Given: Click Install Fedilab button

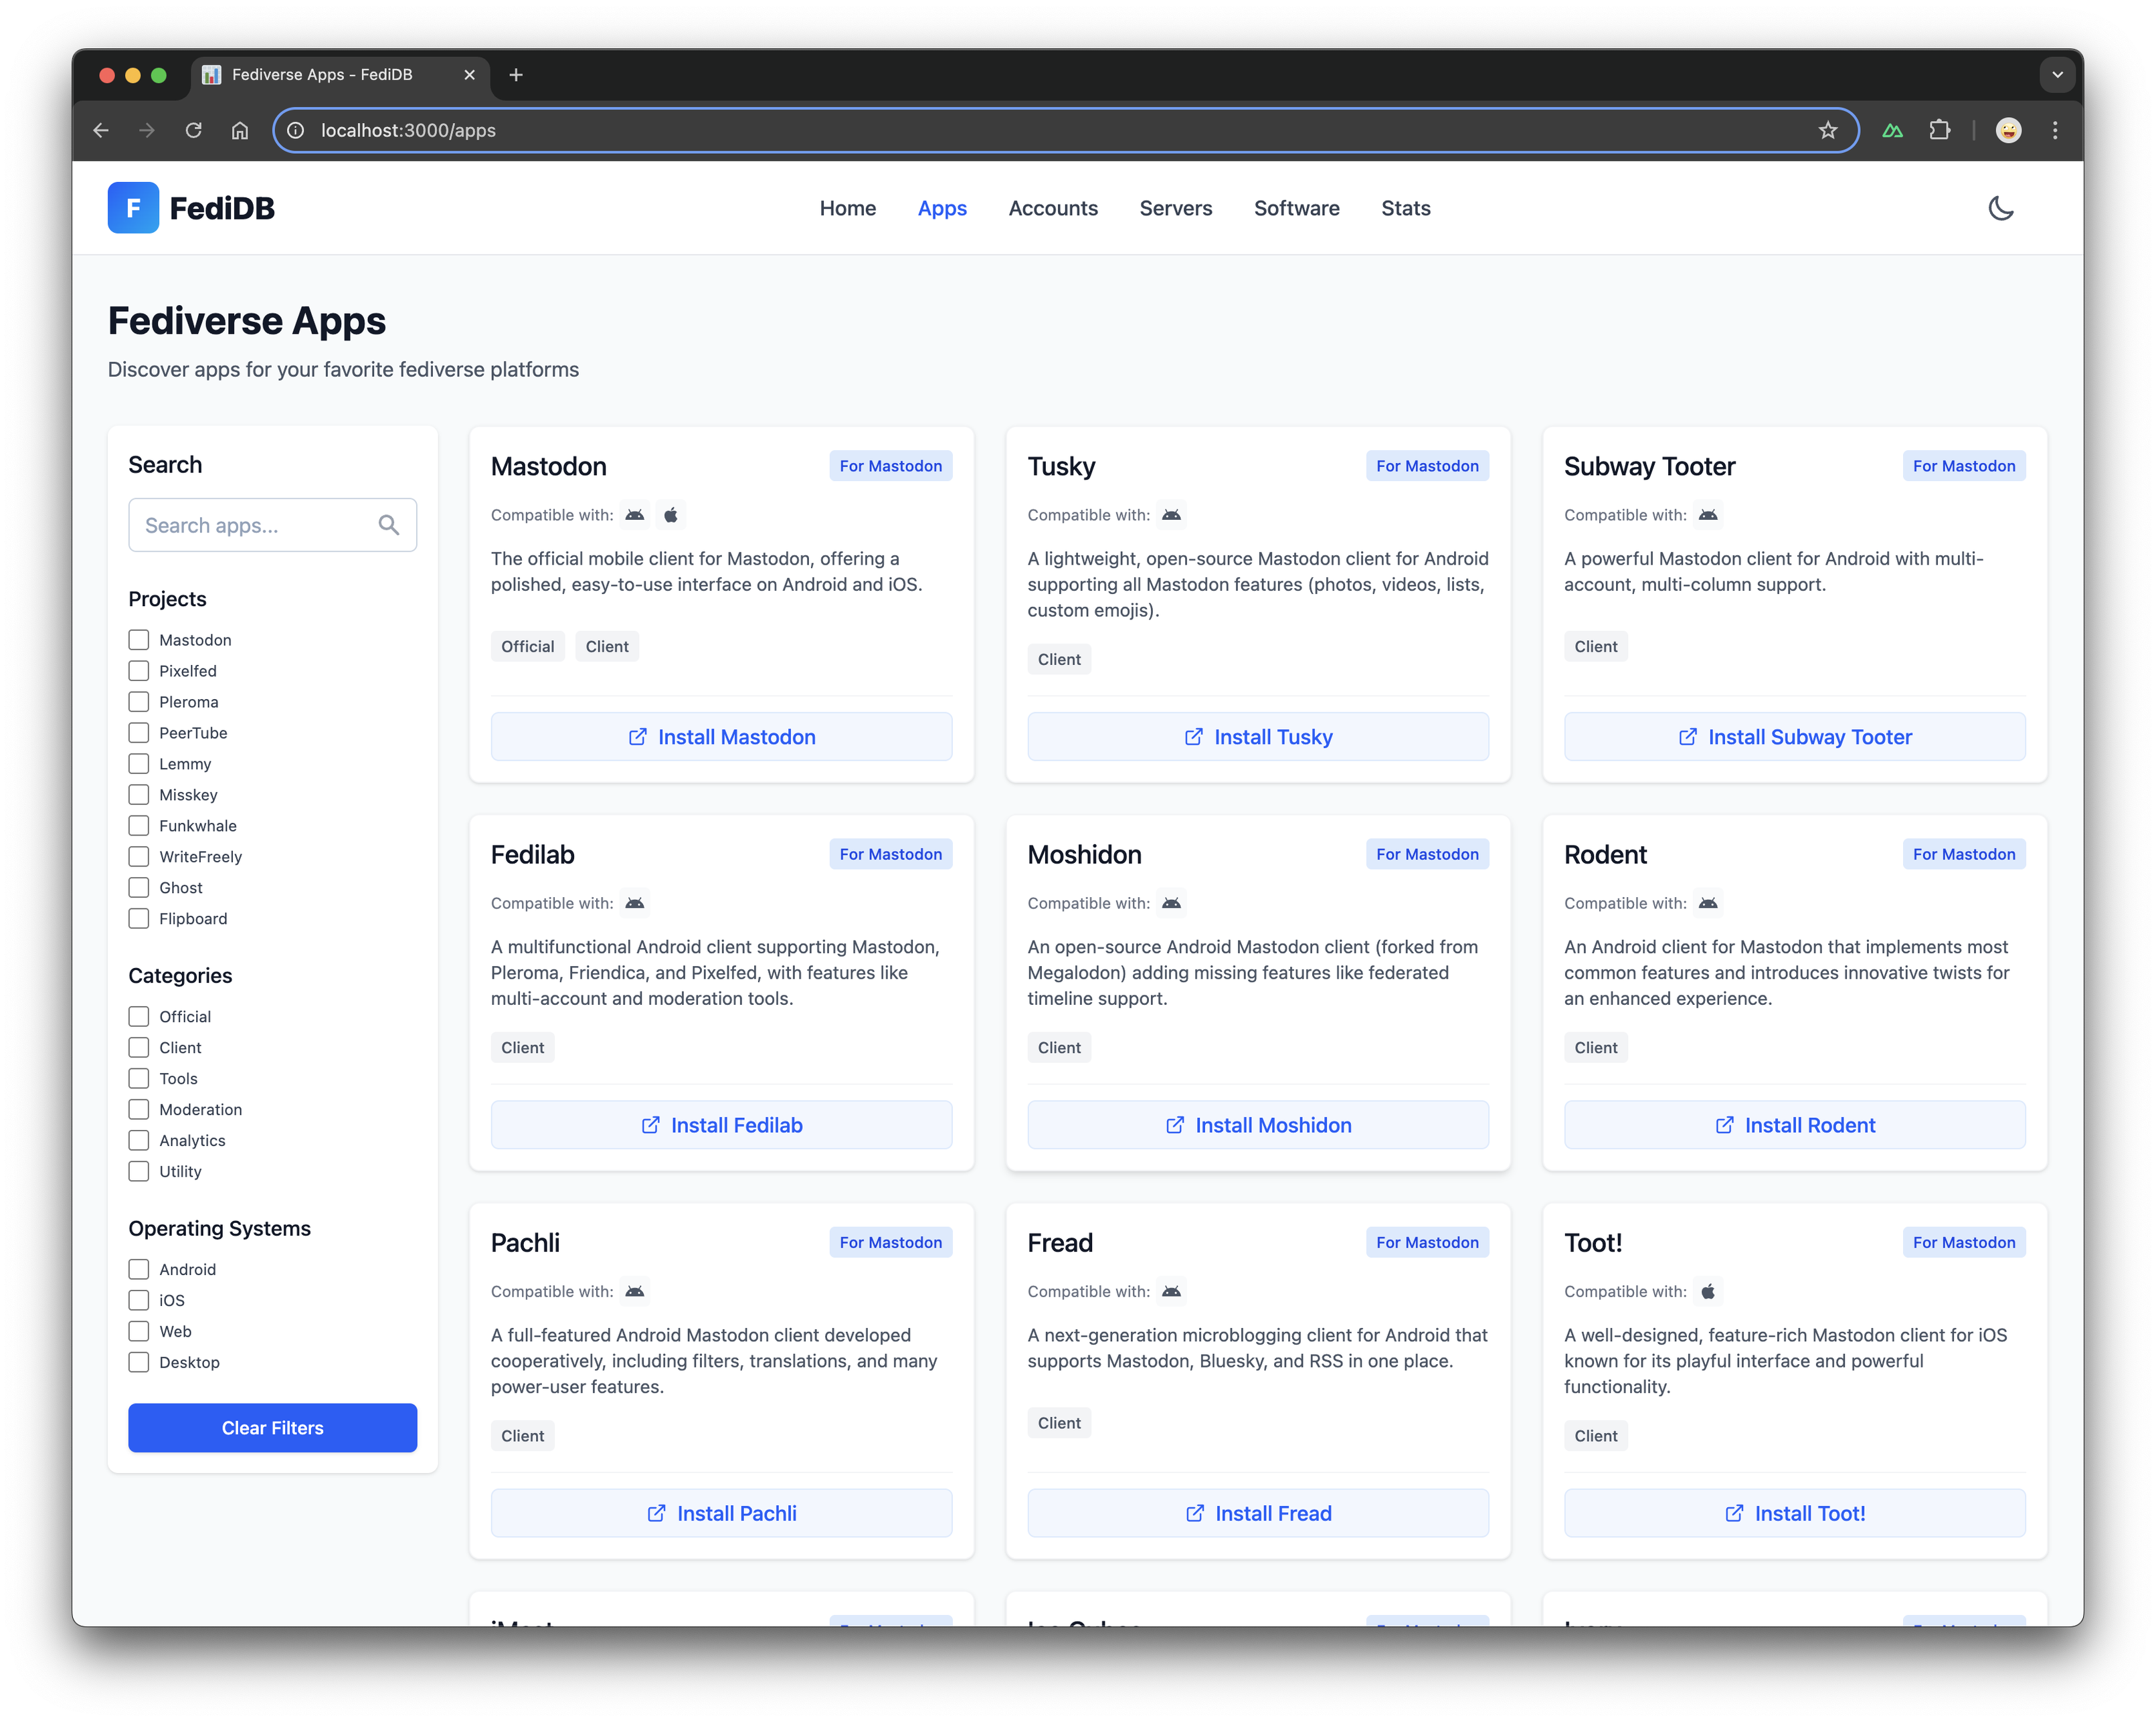Looking at the screenshot, I should point(722,1125).
